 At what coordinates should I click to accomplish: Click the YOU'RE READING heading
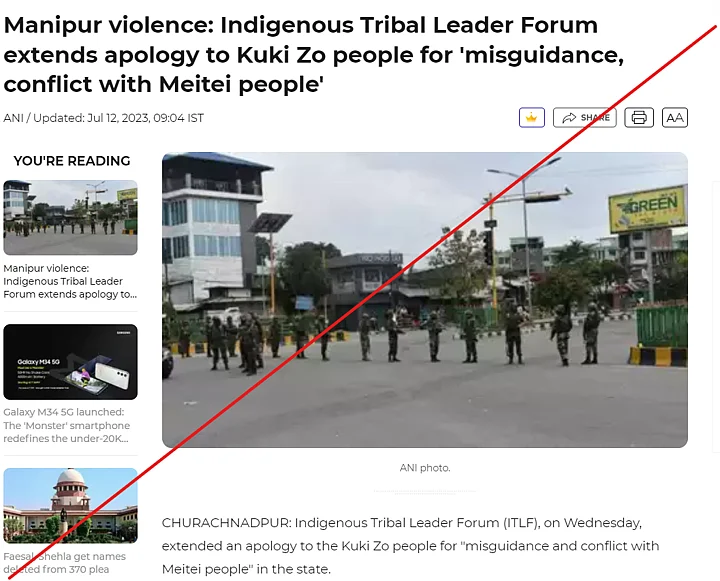[x=72, y=161]
